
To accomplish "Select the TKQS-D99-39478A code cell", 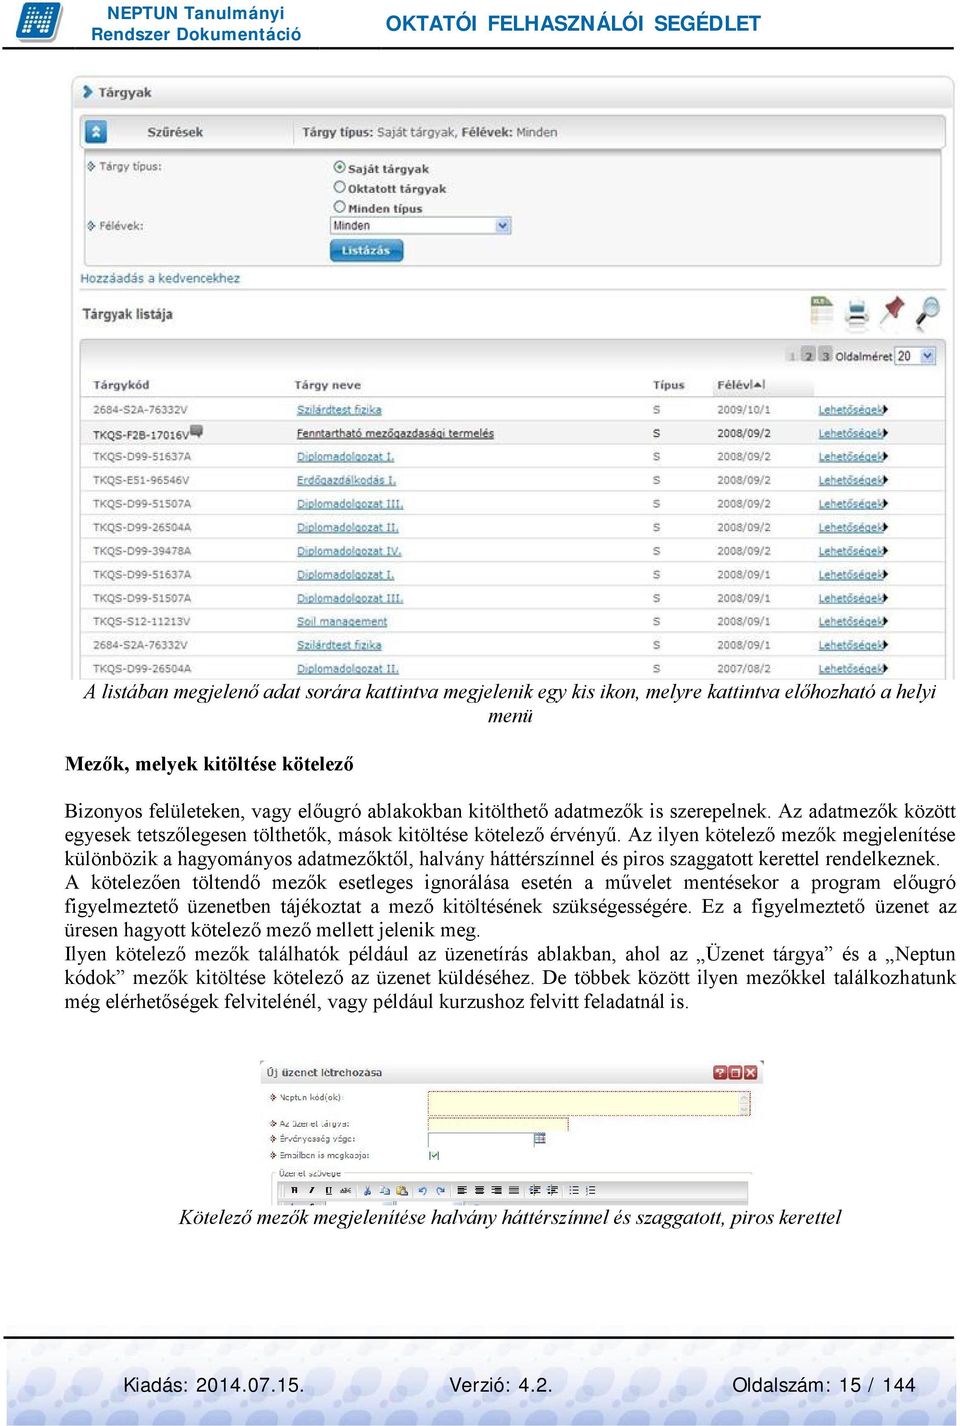I will (x=141, y=551).
